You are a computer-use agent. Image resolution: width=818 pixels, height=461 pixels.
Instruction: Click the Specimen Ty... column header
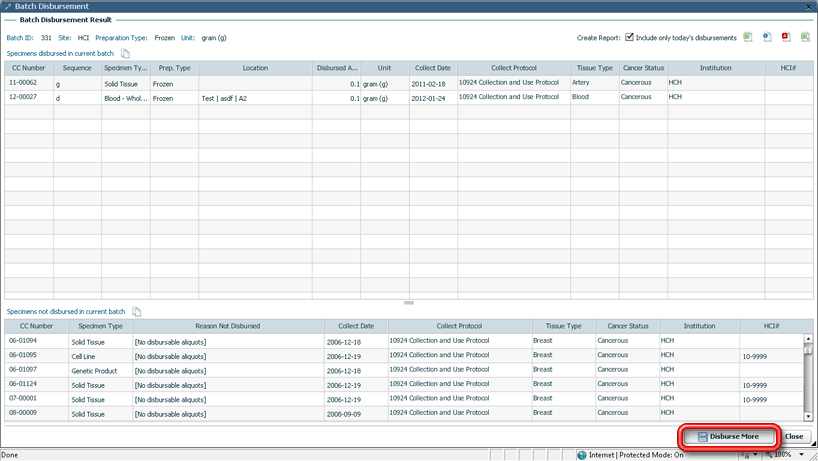coord(126,68)
